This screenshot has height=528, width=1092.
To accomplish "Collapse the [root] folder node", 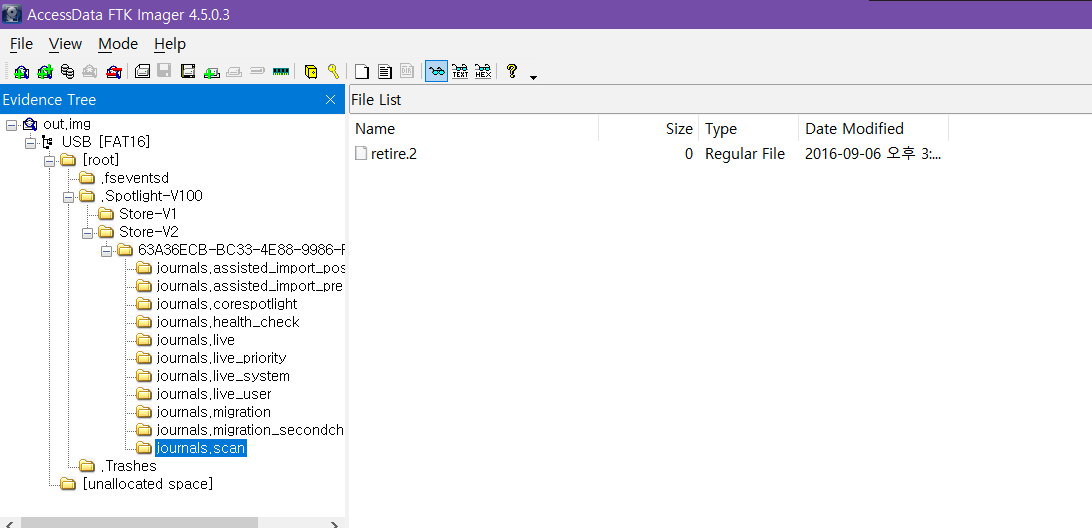I will (49, 161).
